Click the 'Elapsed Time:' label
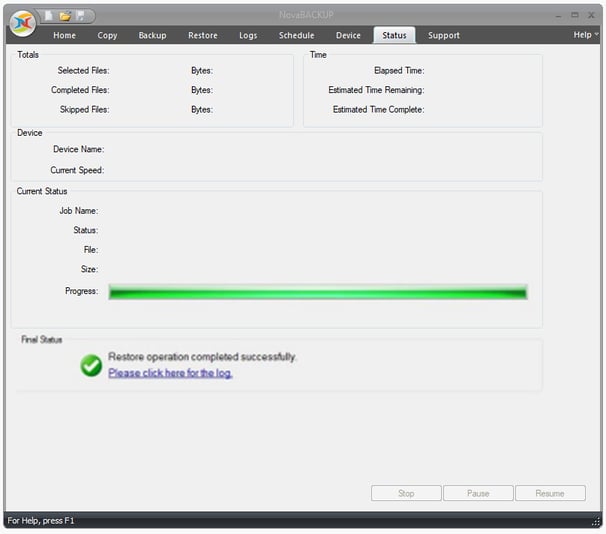Viewport: 606px width, 534px height. 399,70
